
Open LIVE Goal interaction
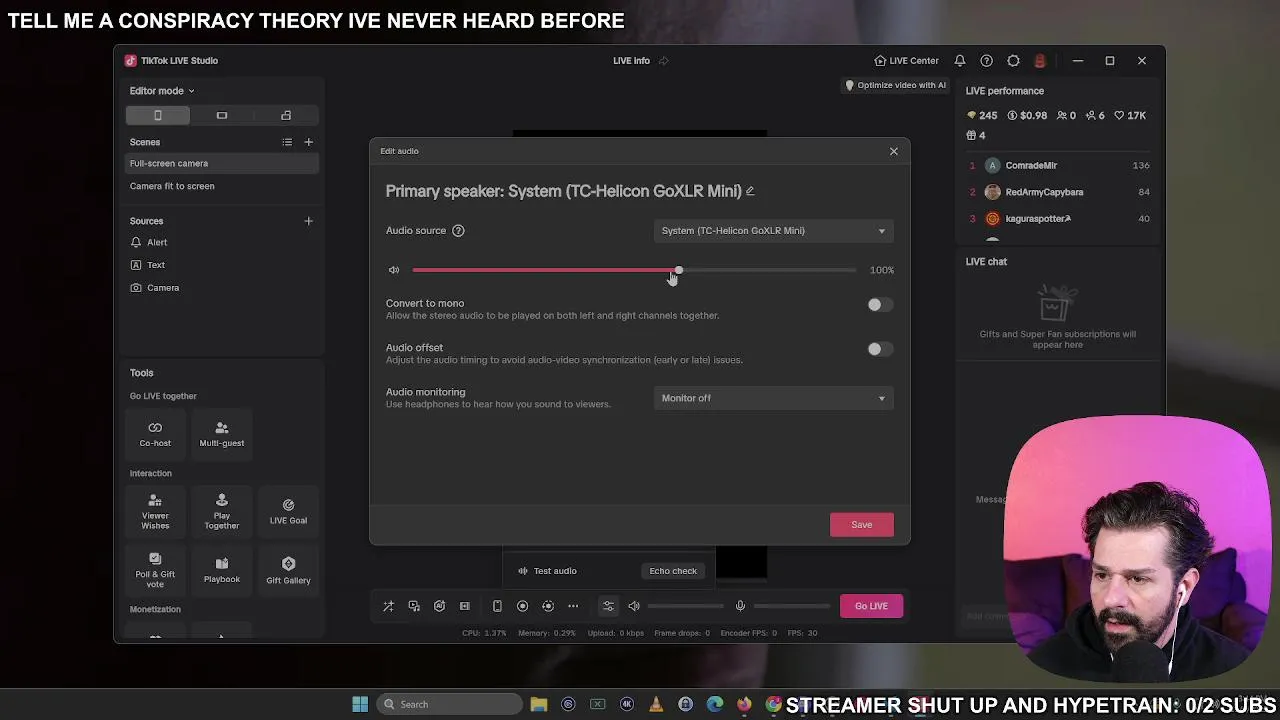pyautogui.click(x=288, y=511)
